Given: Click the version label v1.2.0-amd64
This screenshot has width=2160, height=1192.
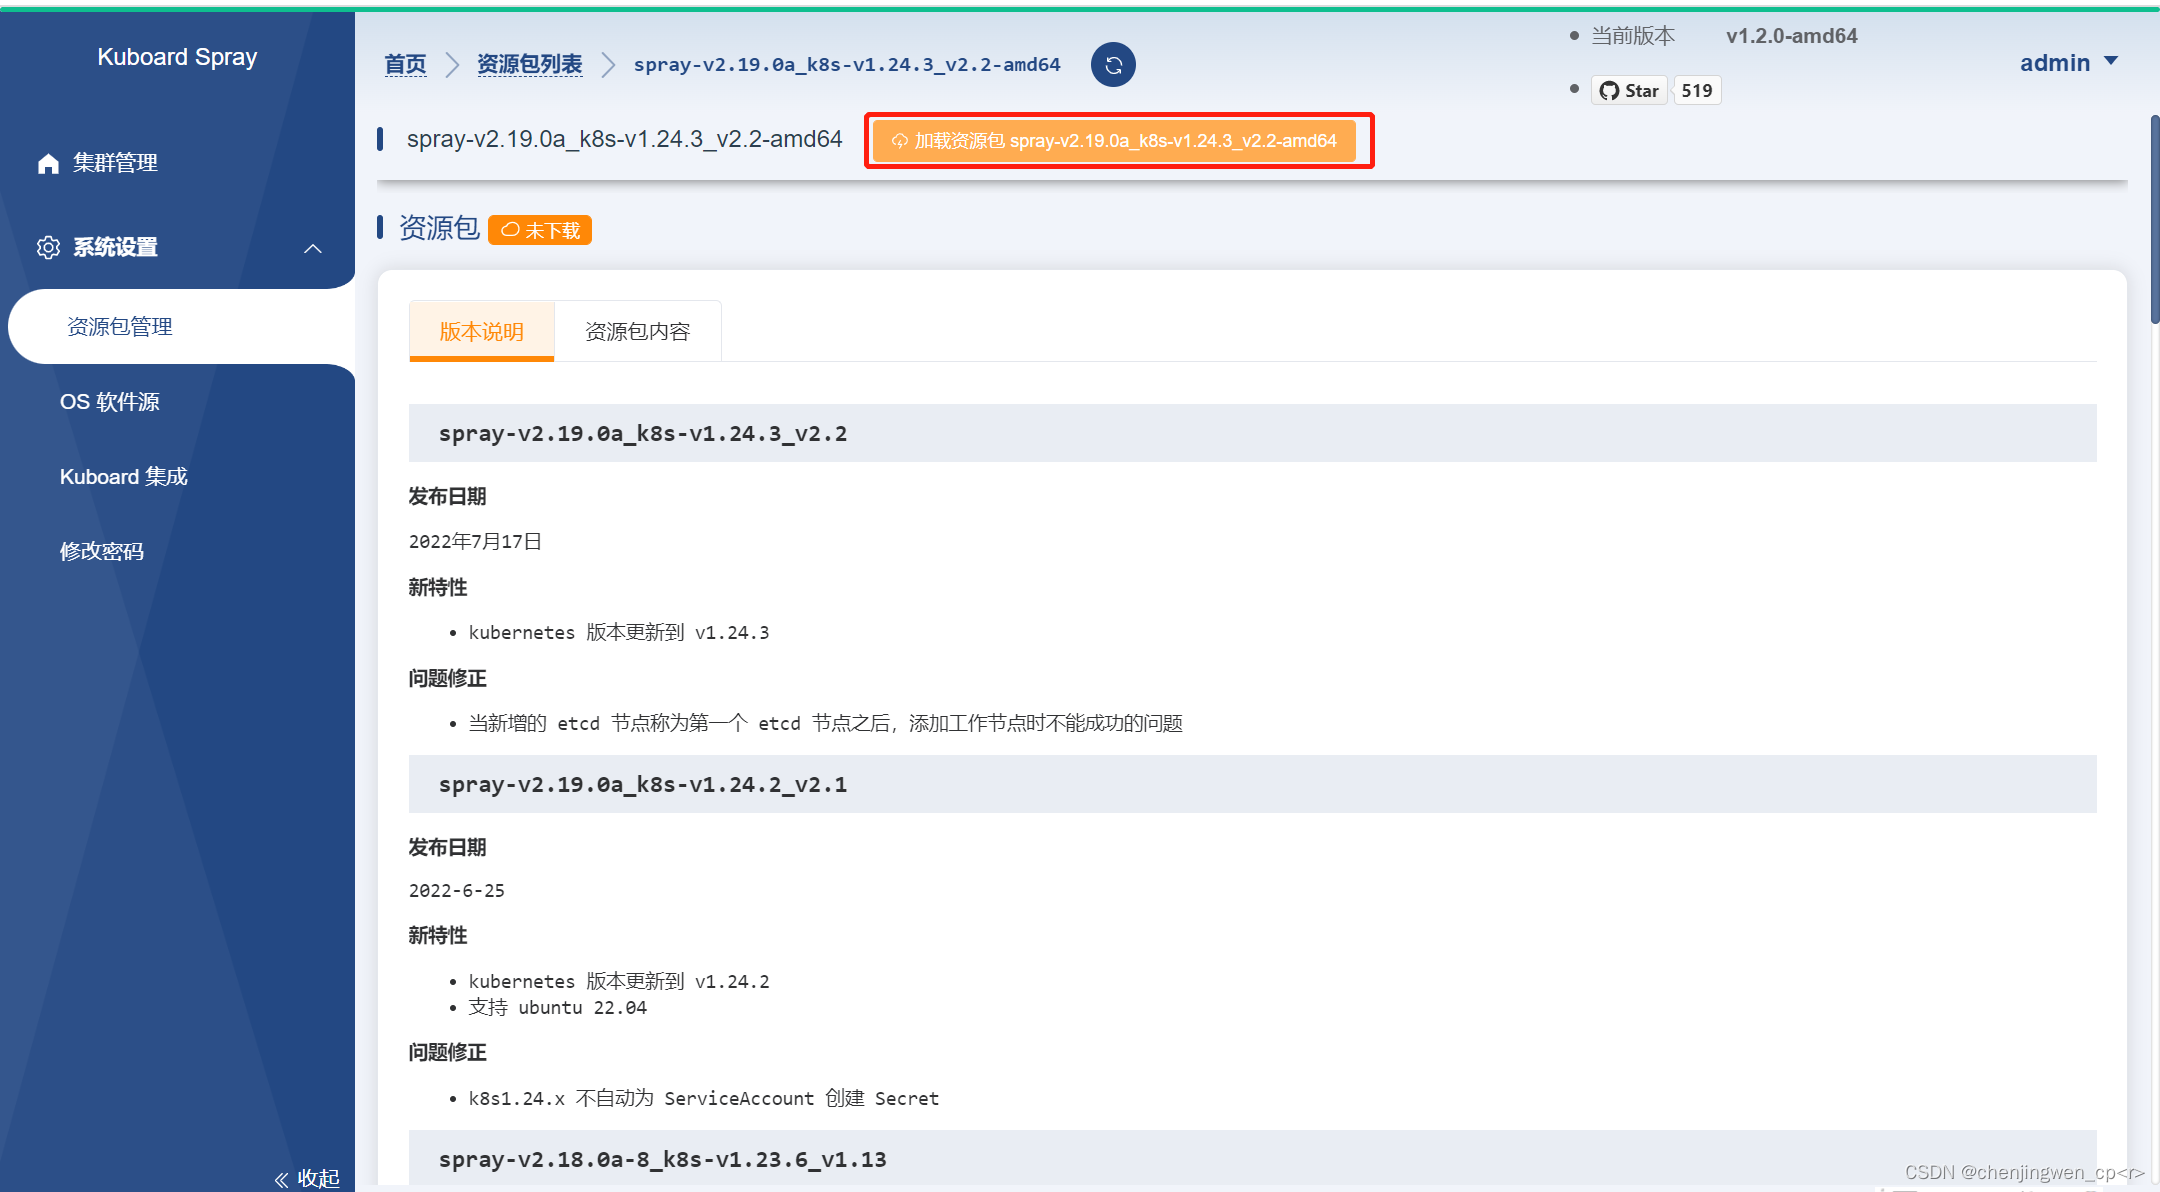Looking at the screenshot, I should click(1791, 36).
